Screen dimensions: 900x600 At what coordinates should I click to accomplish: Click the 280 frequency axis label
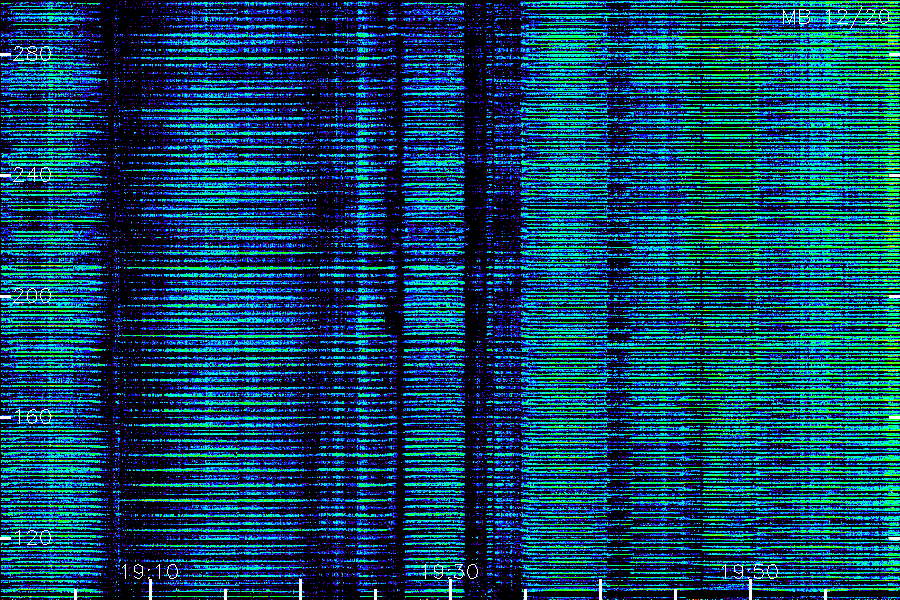click(x=32, y=54)
